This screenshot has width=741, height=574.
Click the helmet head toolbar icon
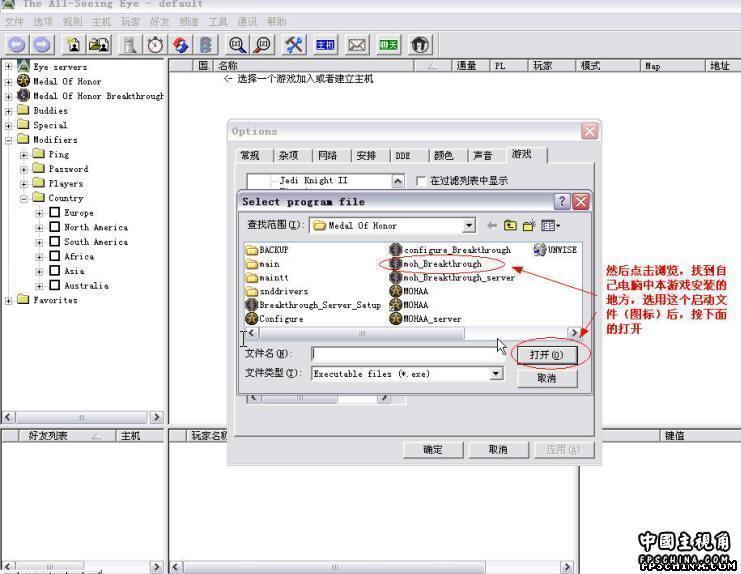click(420, 45)
